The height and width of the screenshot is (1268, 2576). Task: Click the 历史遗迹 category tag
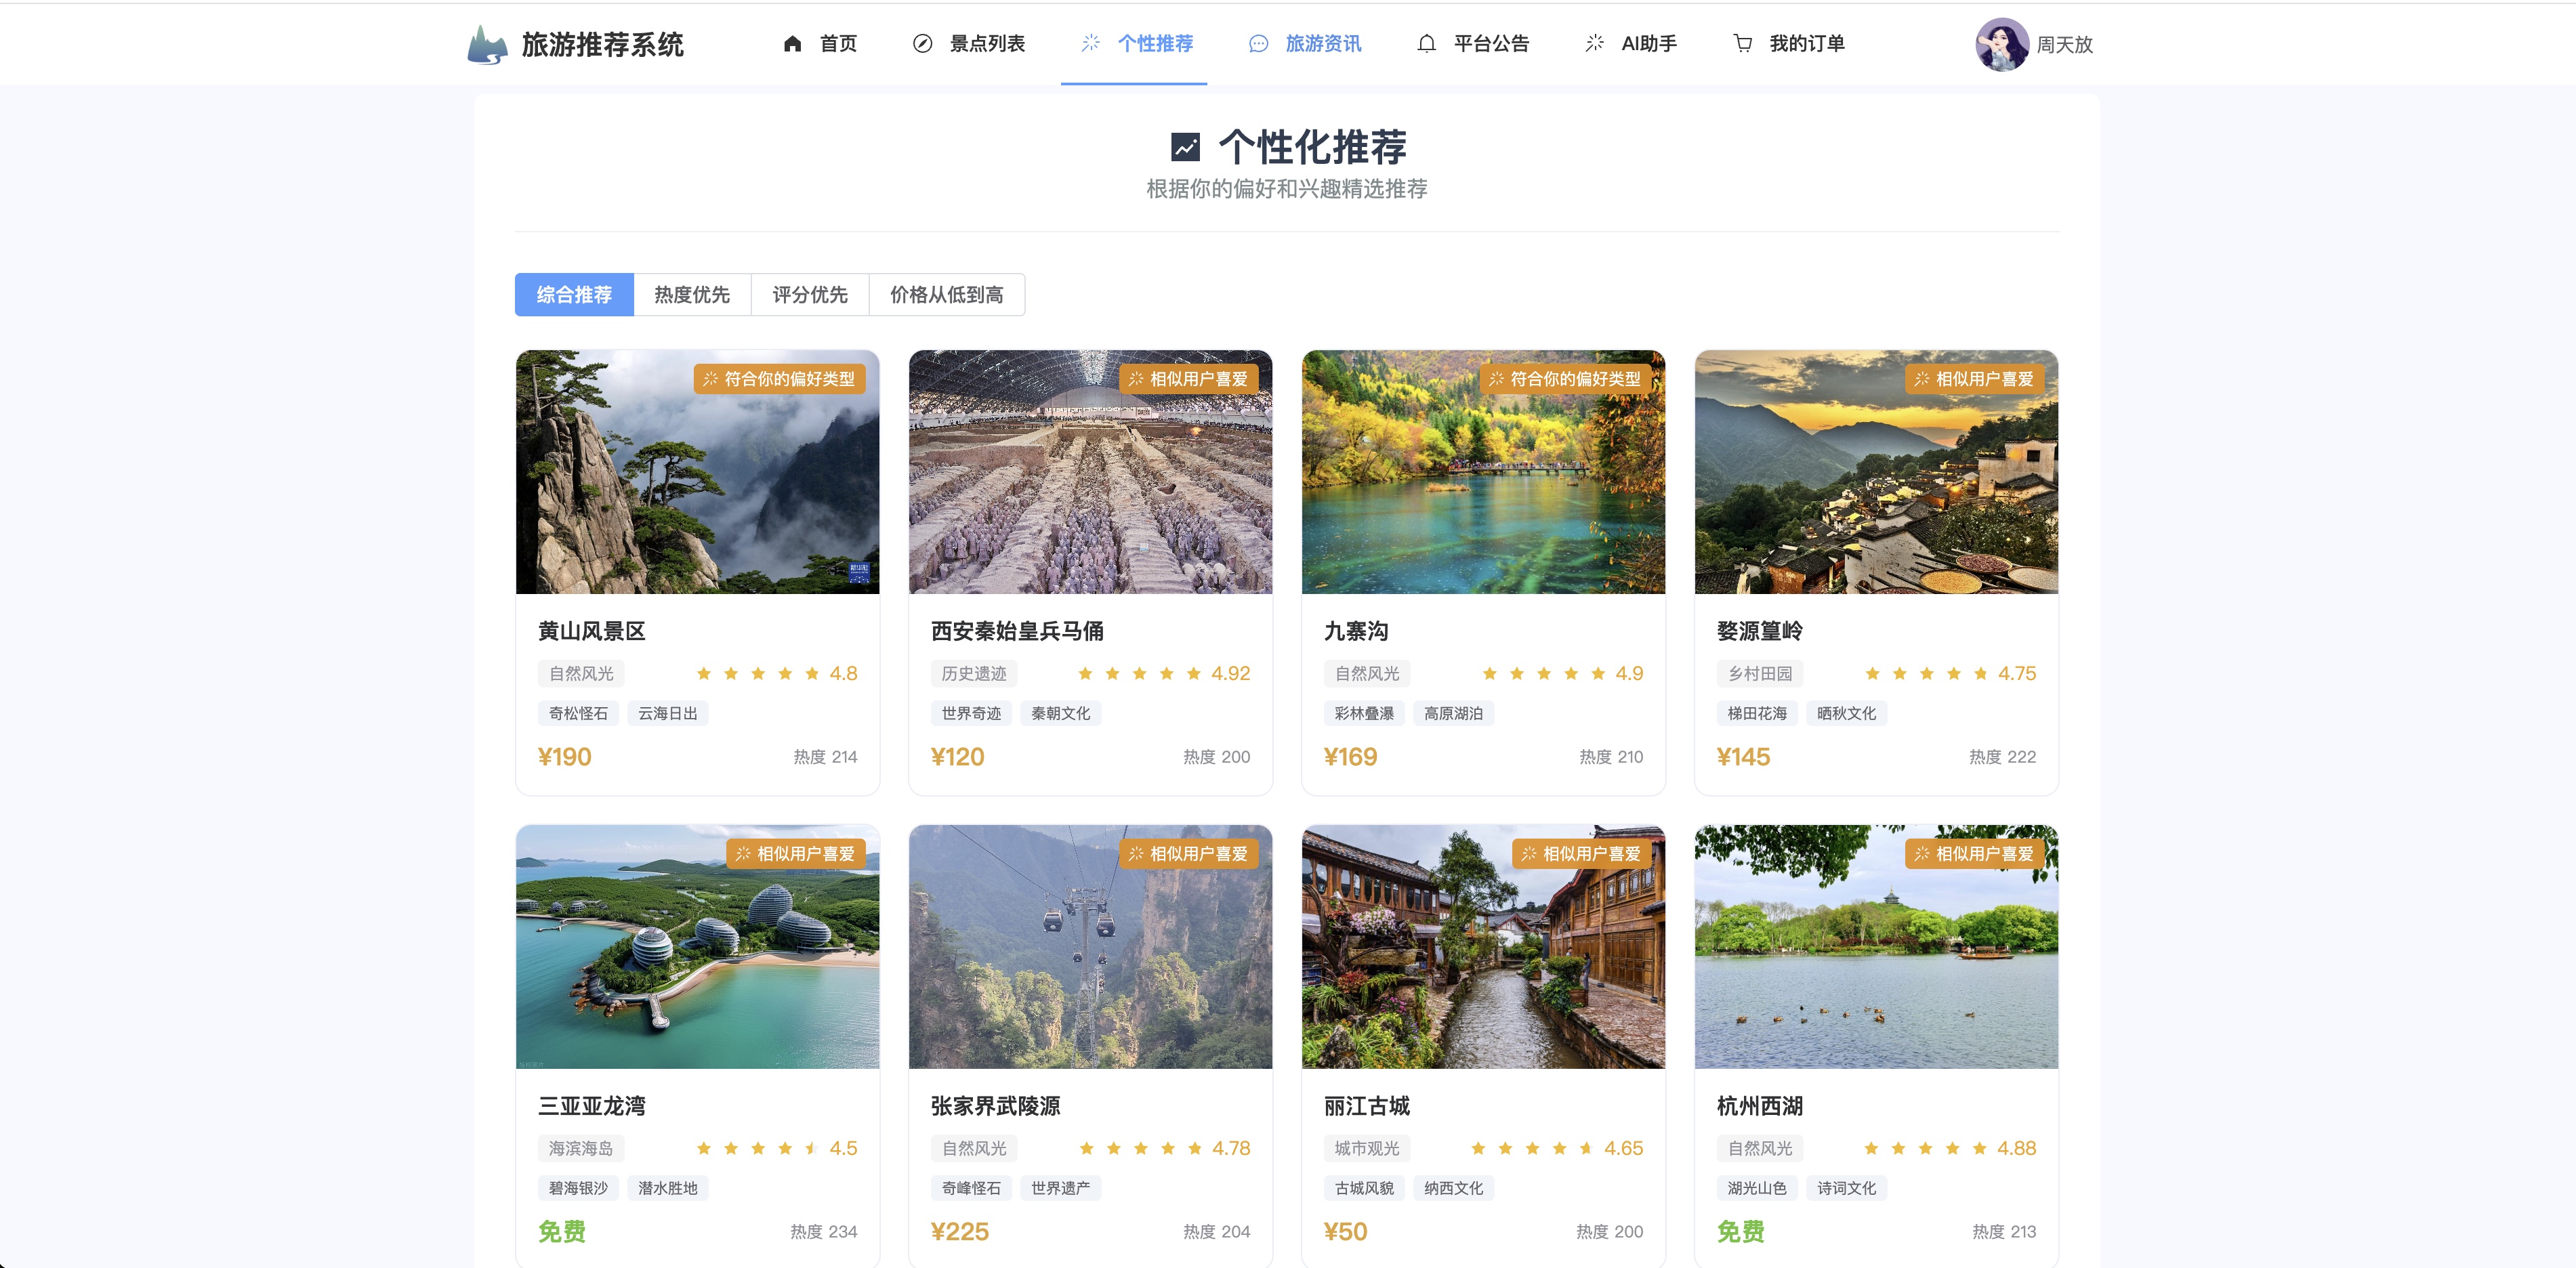coord(974,674)
